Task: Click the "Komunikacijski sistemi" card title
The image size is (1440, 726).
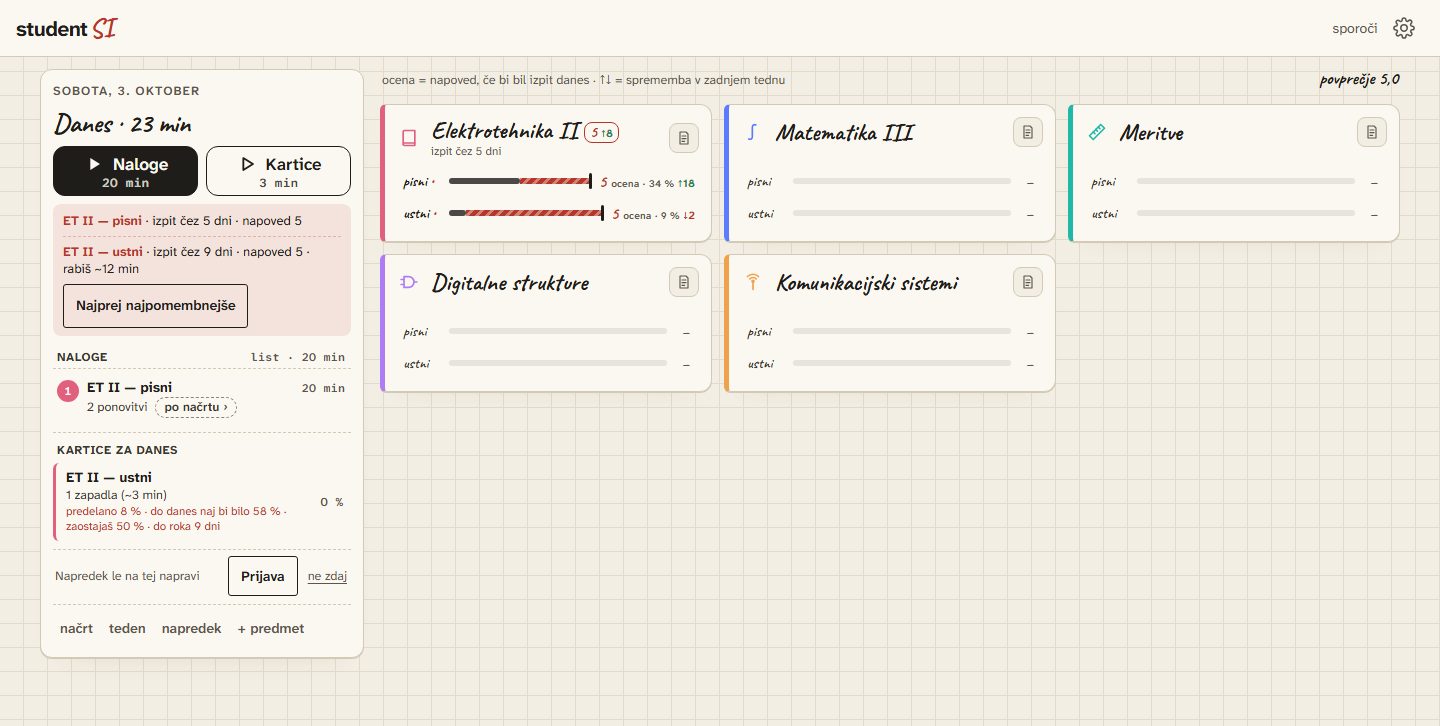Action: coord(867,283)
